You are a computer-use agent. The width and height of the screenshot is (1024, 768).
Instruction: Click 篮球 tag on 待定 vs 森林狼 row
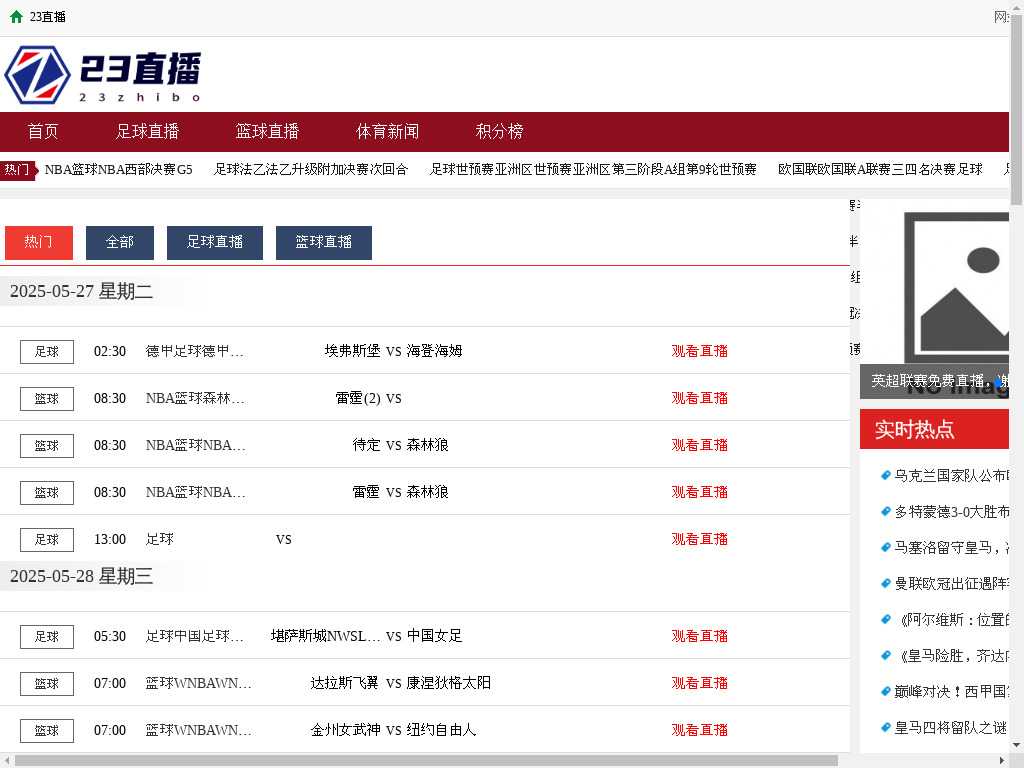pos(46,445)
